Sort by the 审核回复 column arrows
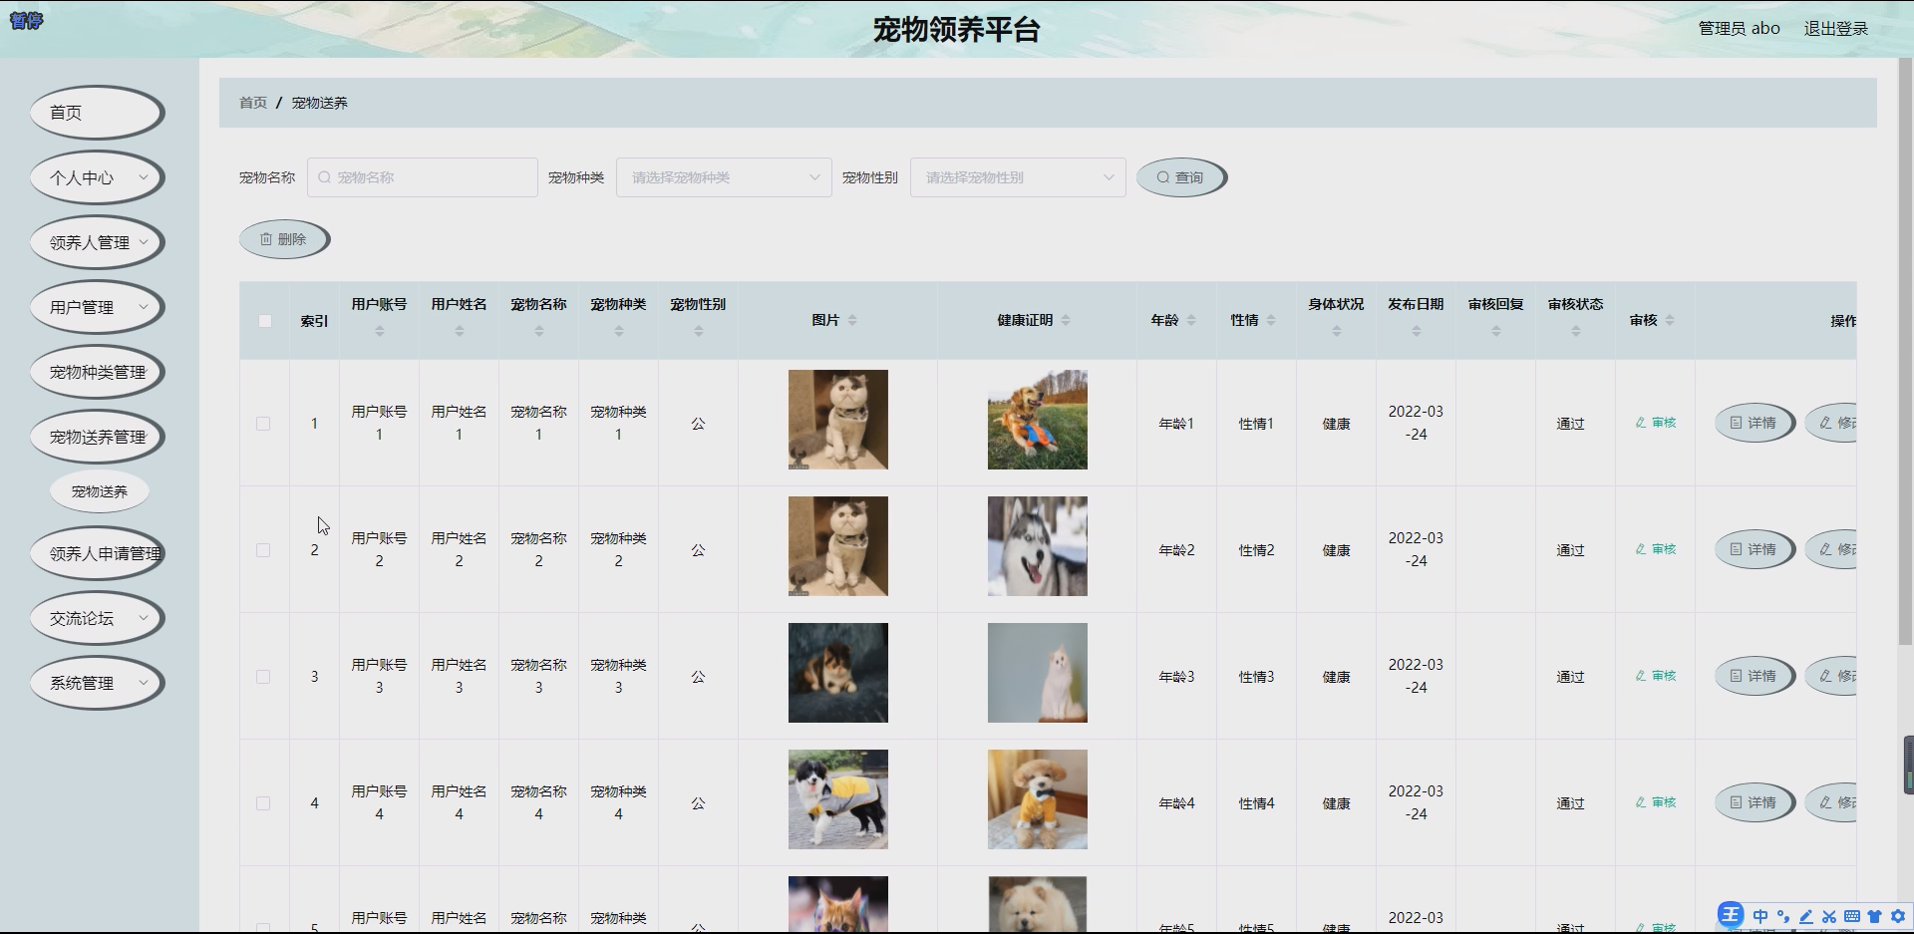Viewport: 1914px width, 934px height. (1496, 331)
